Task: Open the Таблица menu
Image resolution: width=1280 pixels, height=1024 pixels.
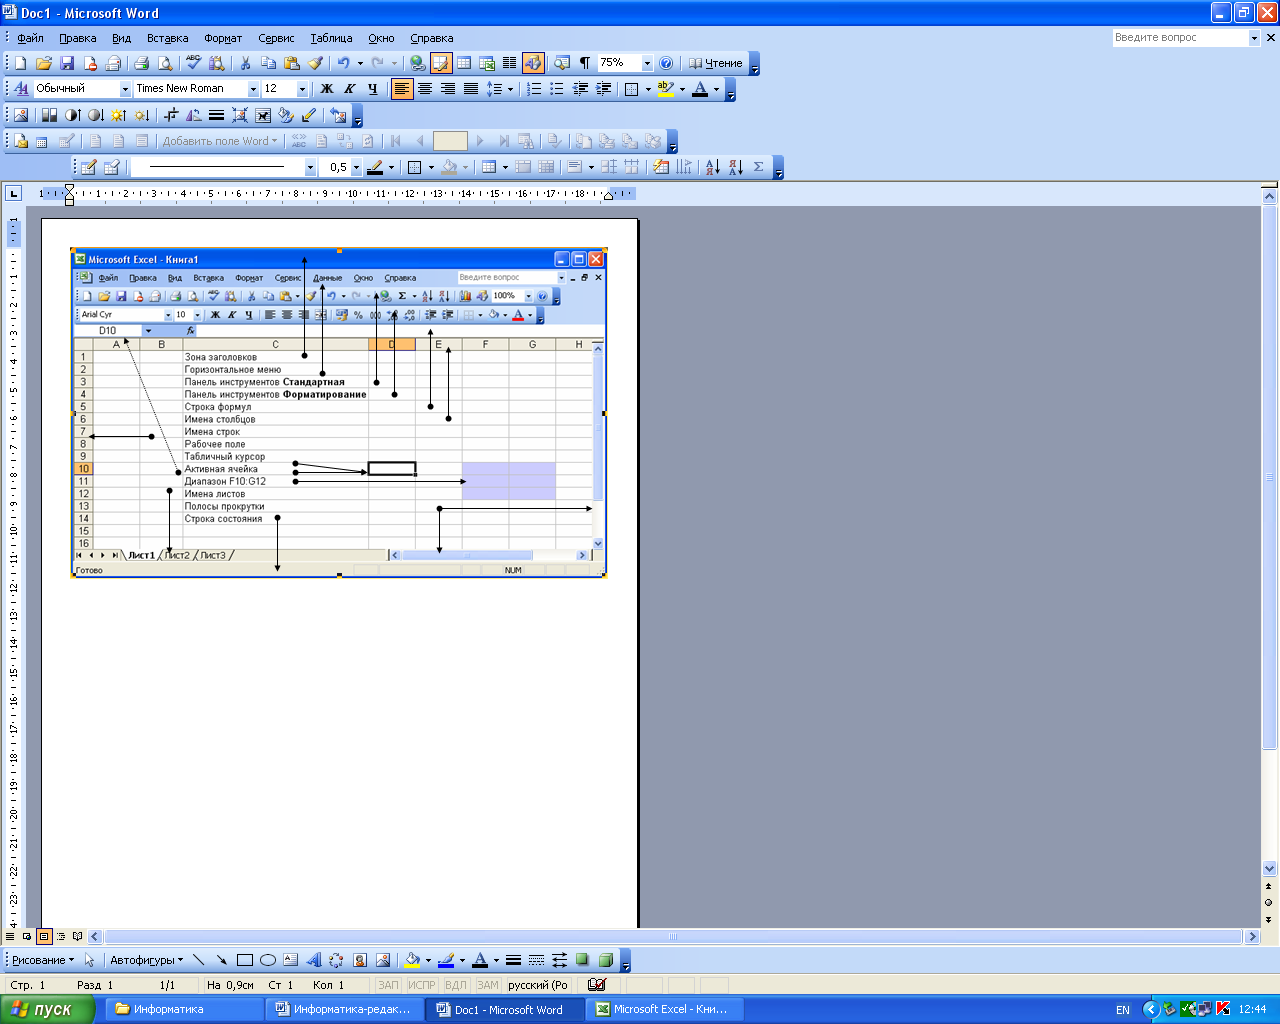Action: tap(331, 38)
